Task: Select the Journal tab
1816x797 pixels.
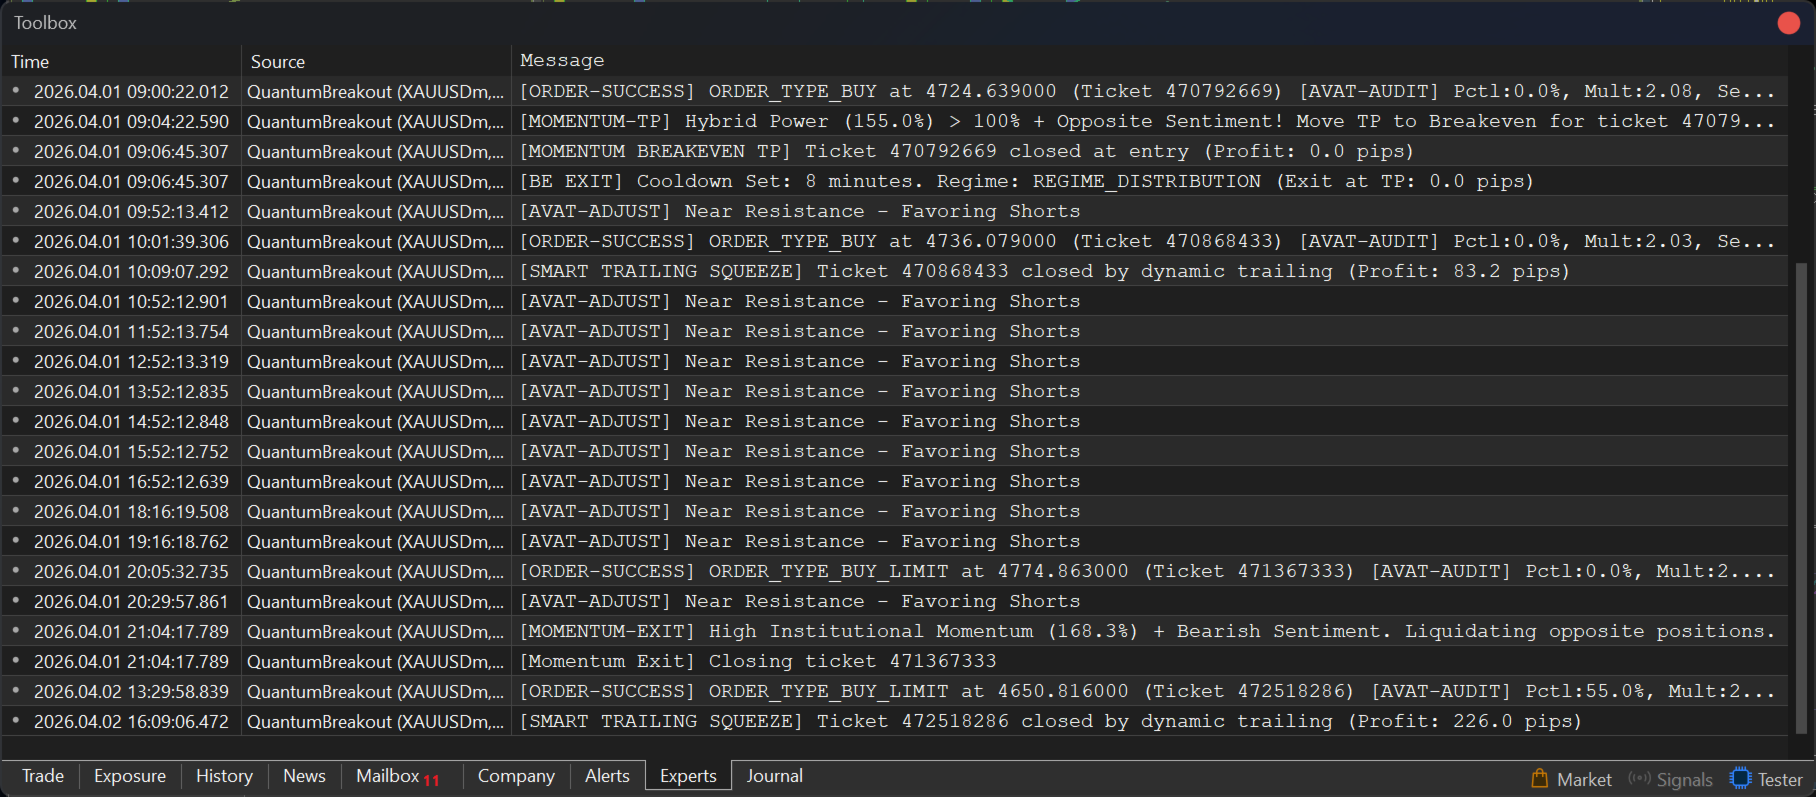Action: pyautogui.click(x=774, y=776)
